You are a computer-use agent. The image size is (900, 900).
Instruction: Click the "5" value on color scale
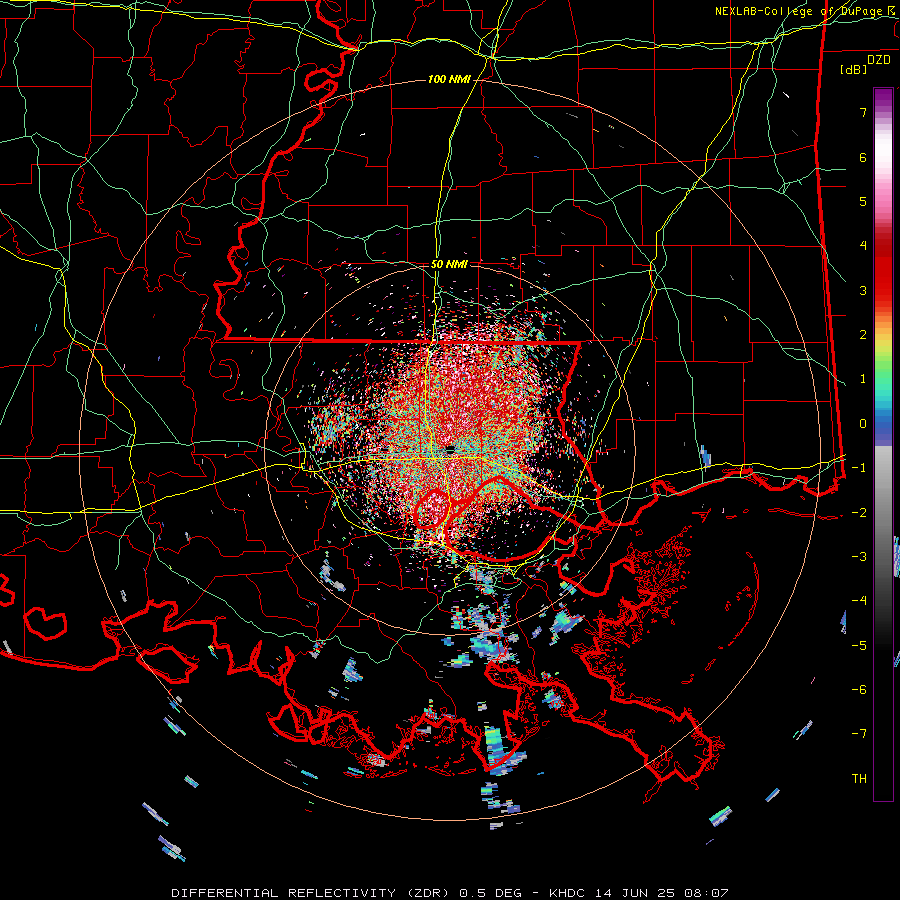click(863, 201)
